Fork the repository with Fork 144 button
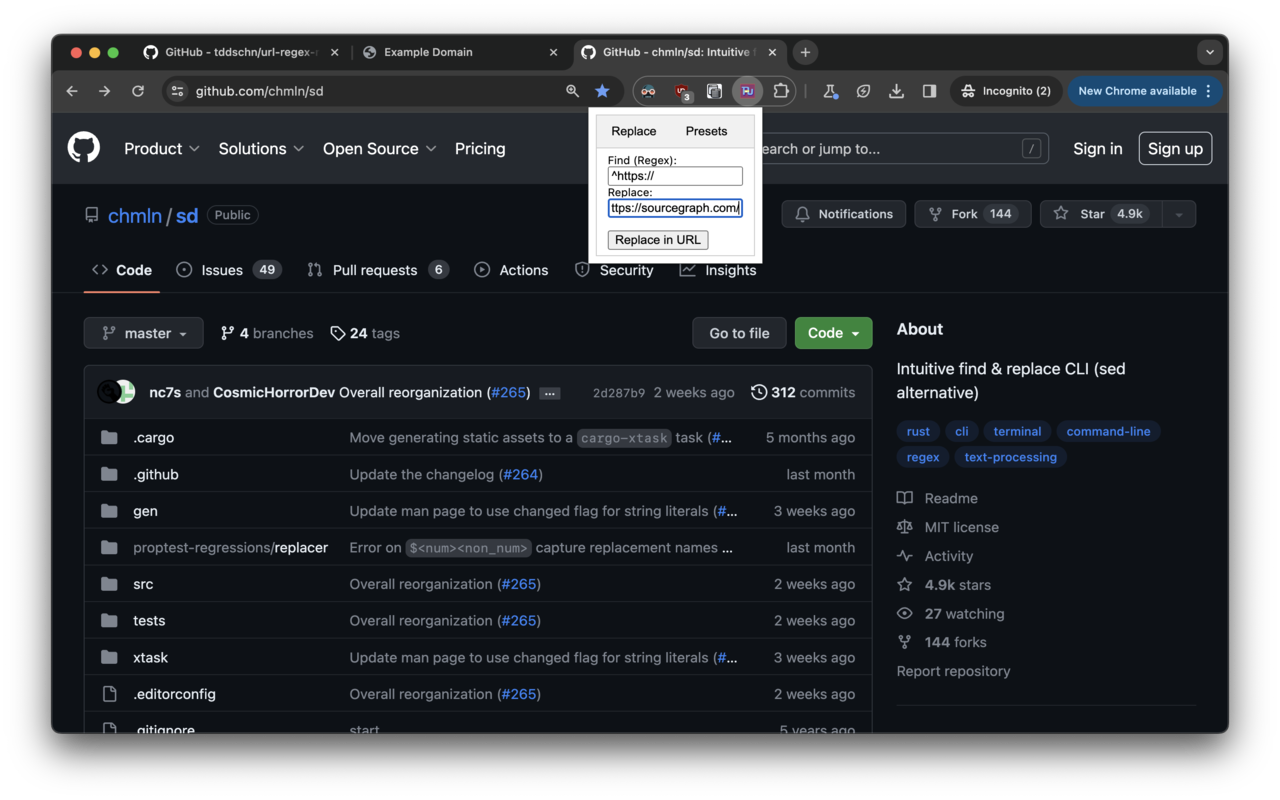Viewport: 1280px width, 800px height. [972, 214]
